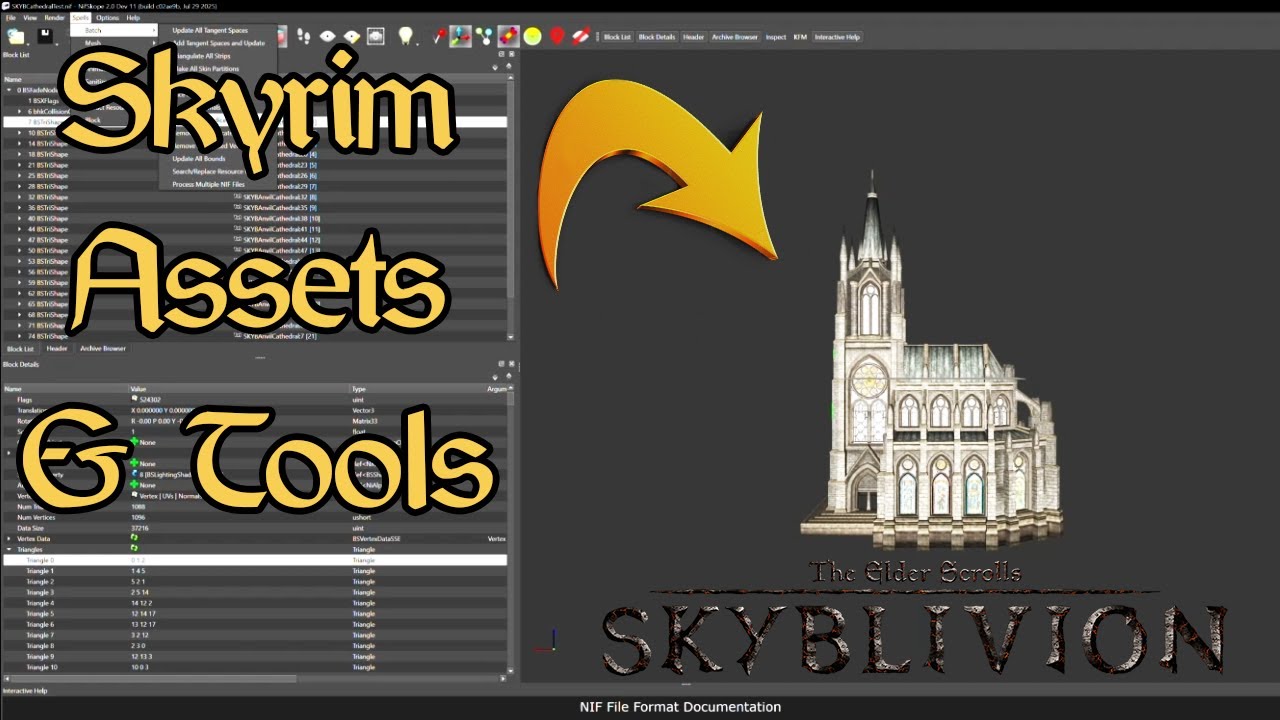This screenshot has width=1280, height=720.
Task: Click the Num Vertices value 1096
Action: (138, 517)
